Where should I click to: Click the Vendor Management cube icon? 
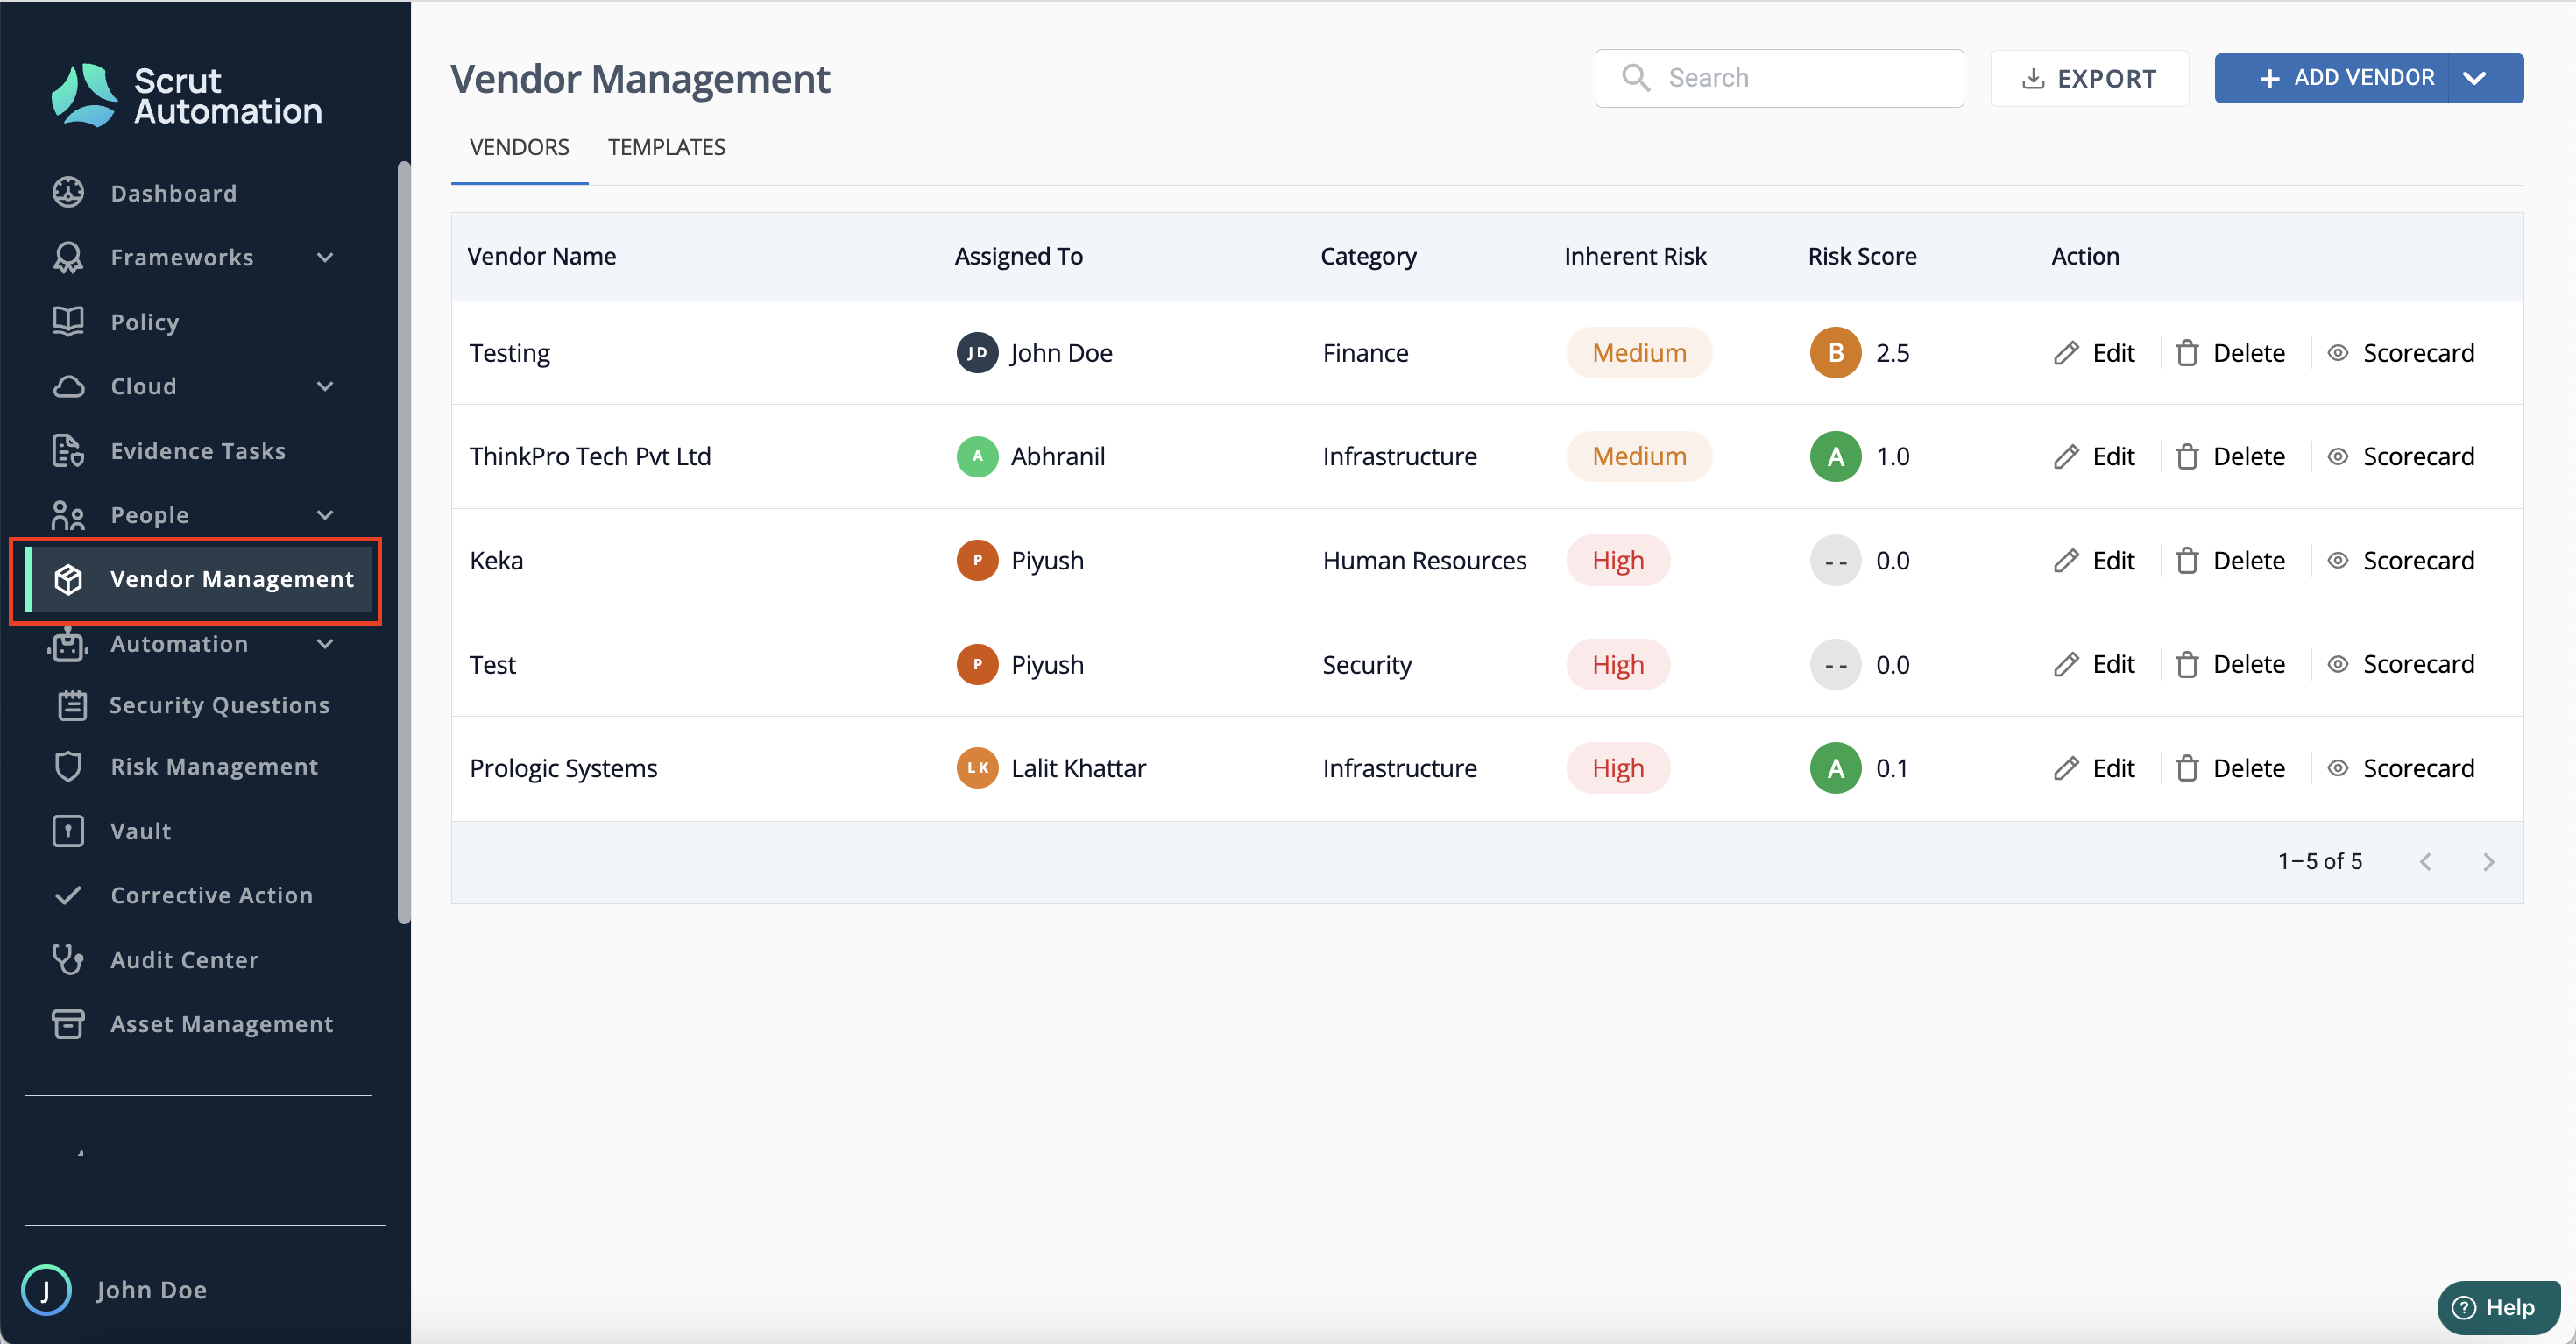tap(68, 579)
